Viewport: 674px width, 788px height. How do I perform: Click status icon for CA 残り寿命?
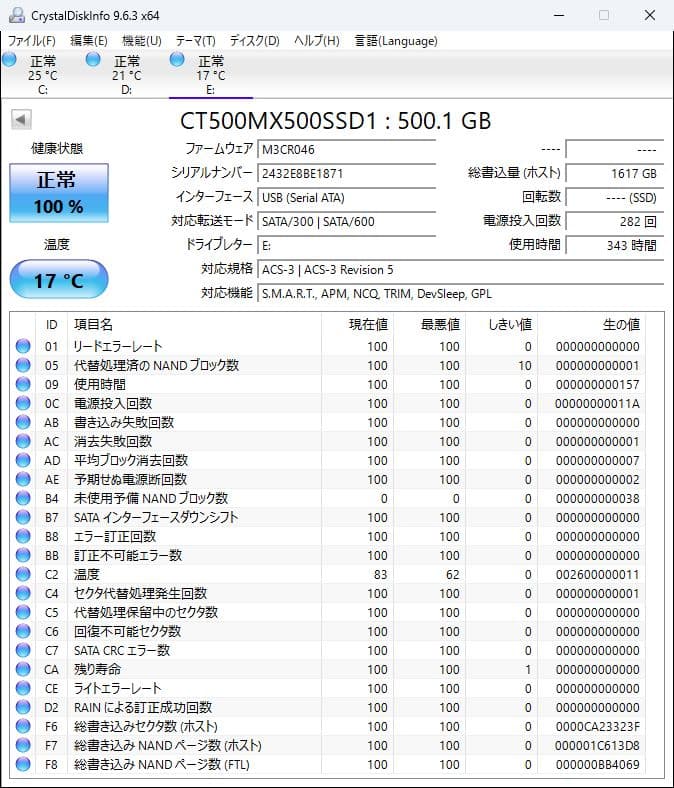(x=23, y=669)
